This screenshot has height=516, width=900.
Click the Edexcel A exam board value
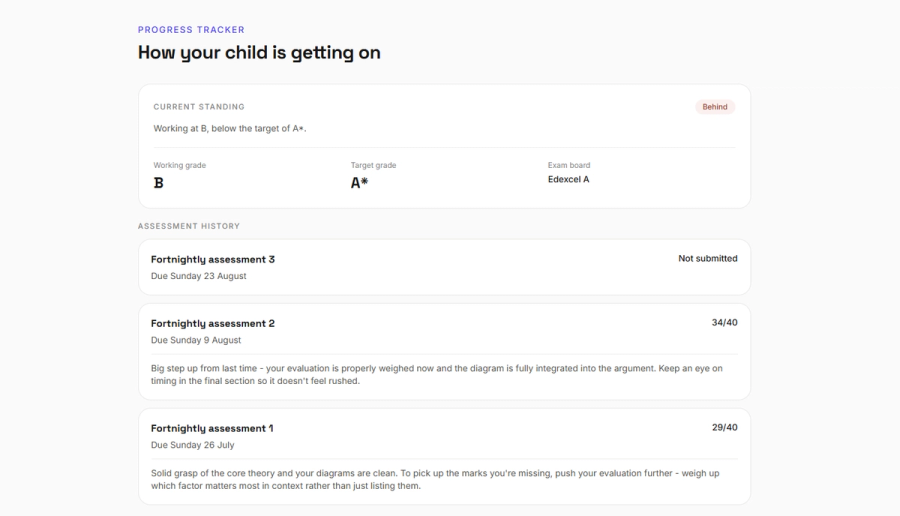(x=568, y=180)
